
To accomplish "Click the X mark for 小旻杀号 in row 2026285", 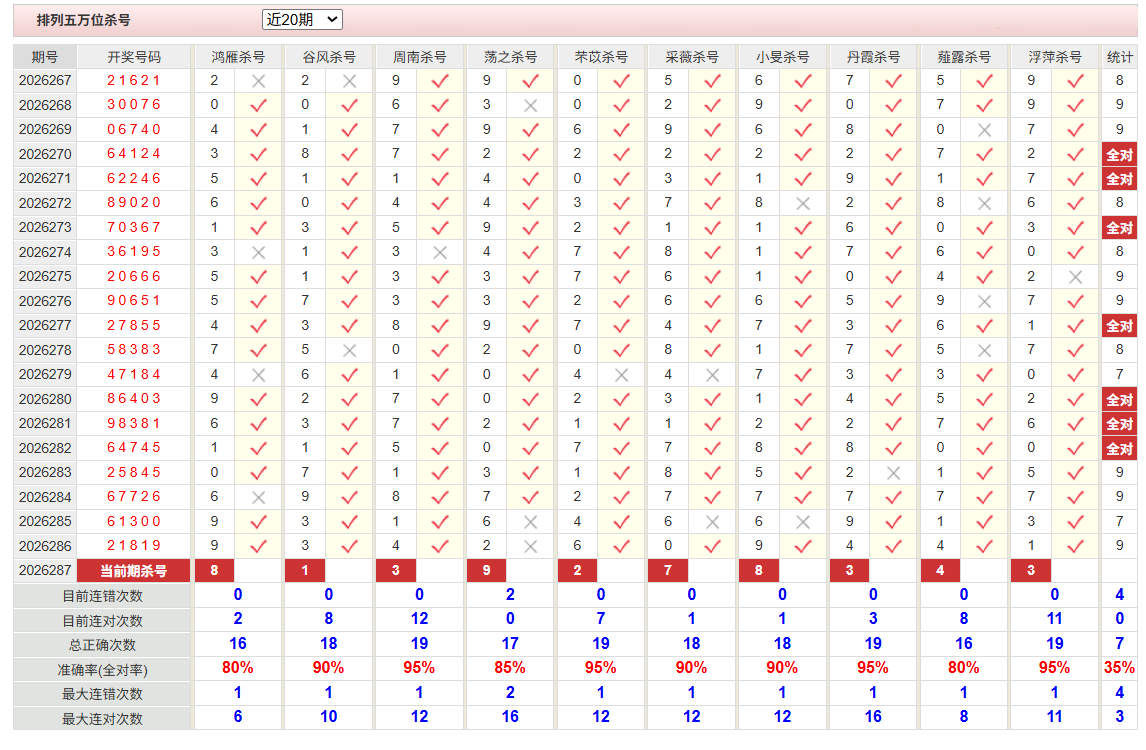I will (803, 522).
